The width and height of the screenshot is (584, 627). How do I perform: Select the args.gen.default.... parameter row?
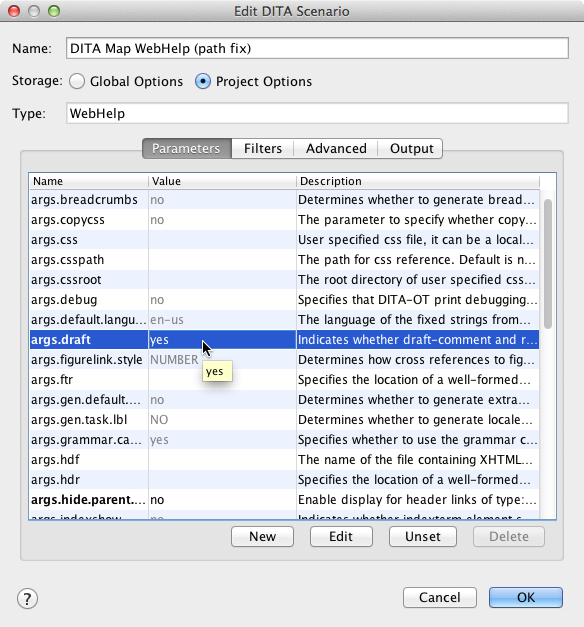[x=284, y=399]
